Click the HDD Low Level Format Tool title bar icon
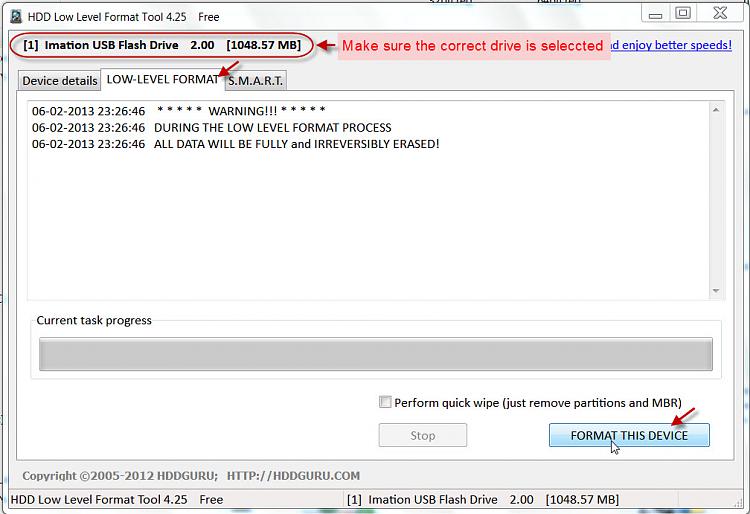Image resolution: width=750 pixels, height=514 pixels. pos(16,17)
